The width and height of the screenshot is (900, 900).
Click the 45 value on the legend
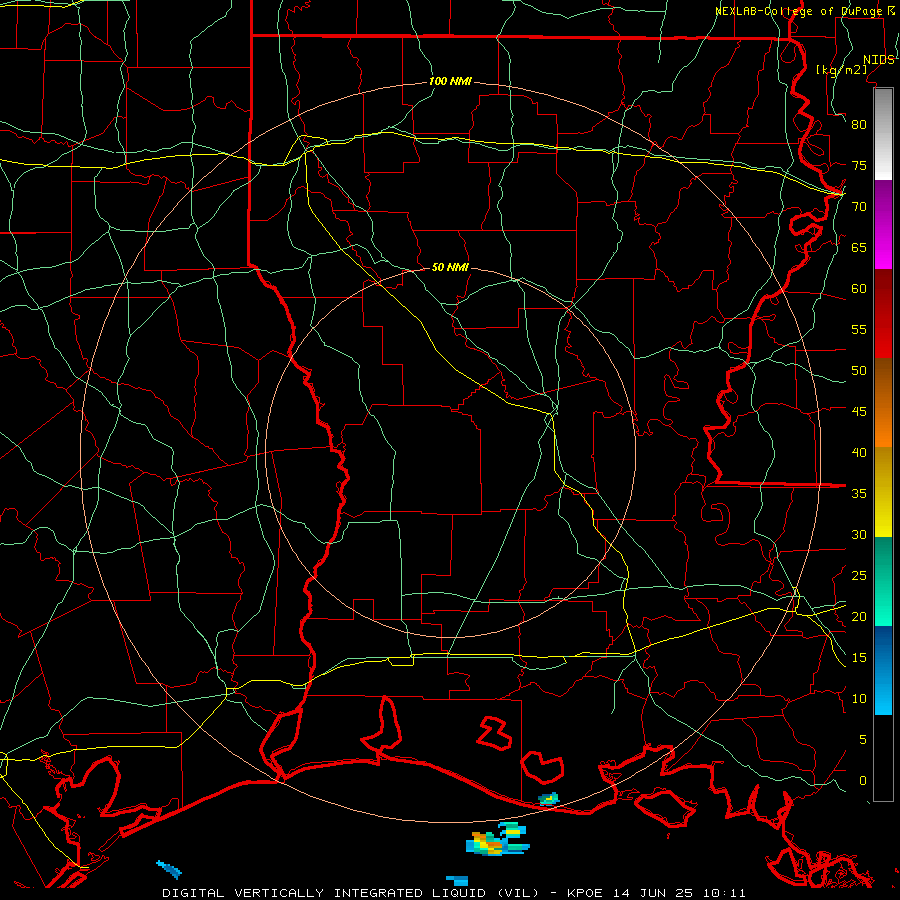[x=859, y=412]
